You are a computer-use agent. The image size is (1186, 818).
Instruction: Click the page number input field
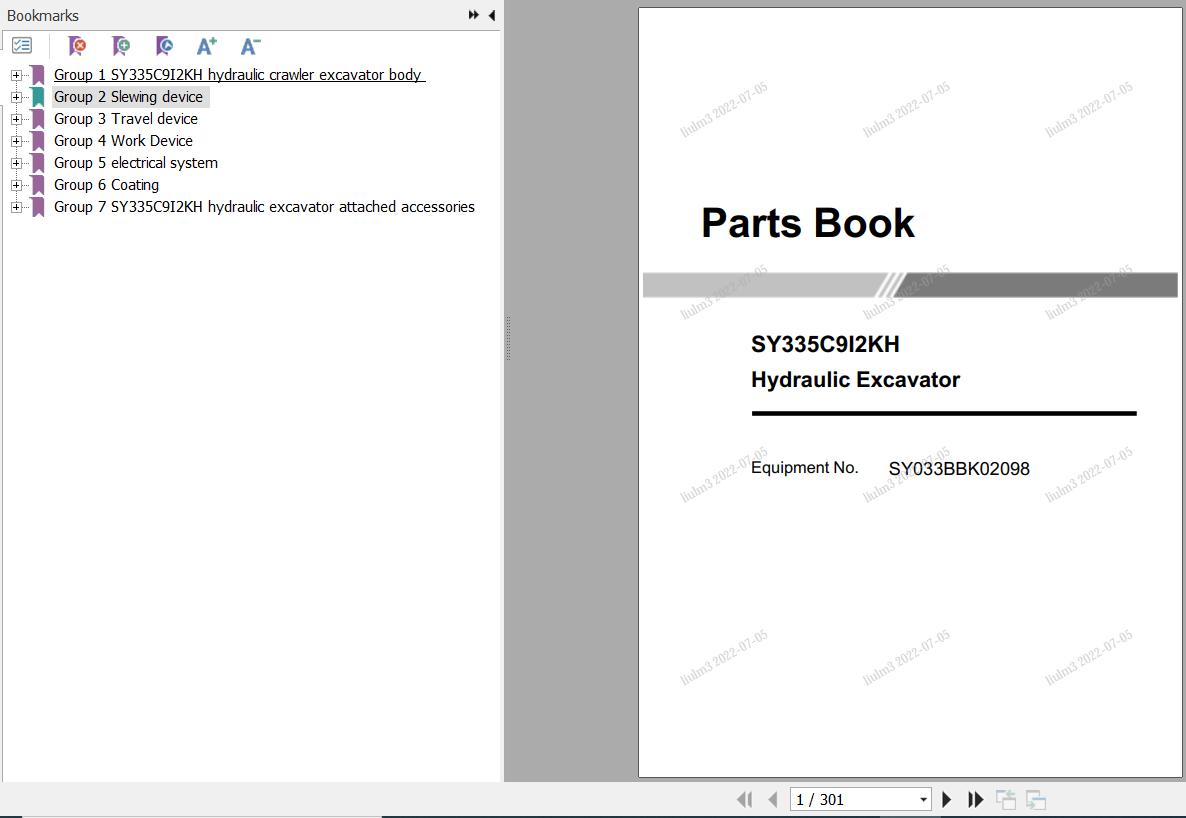pos(852,800)
